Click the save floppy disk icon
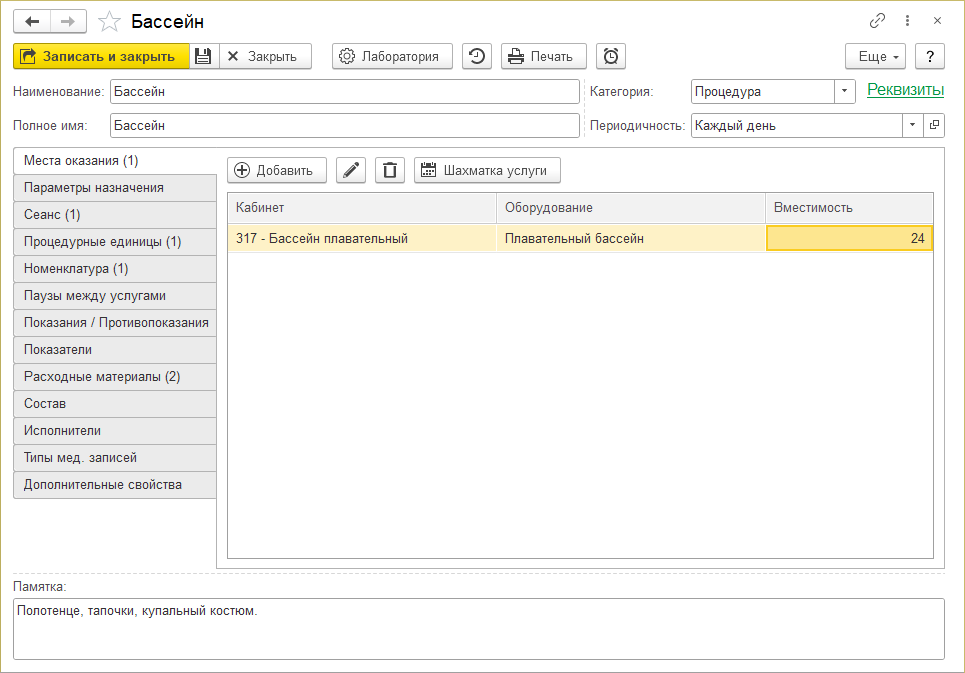This screenshot has height=673, width=965. (203, 56)
